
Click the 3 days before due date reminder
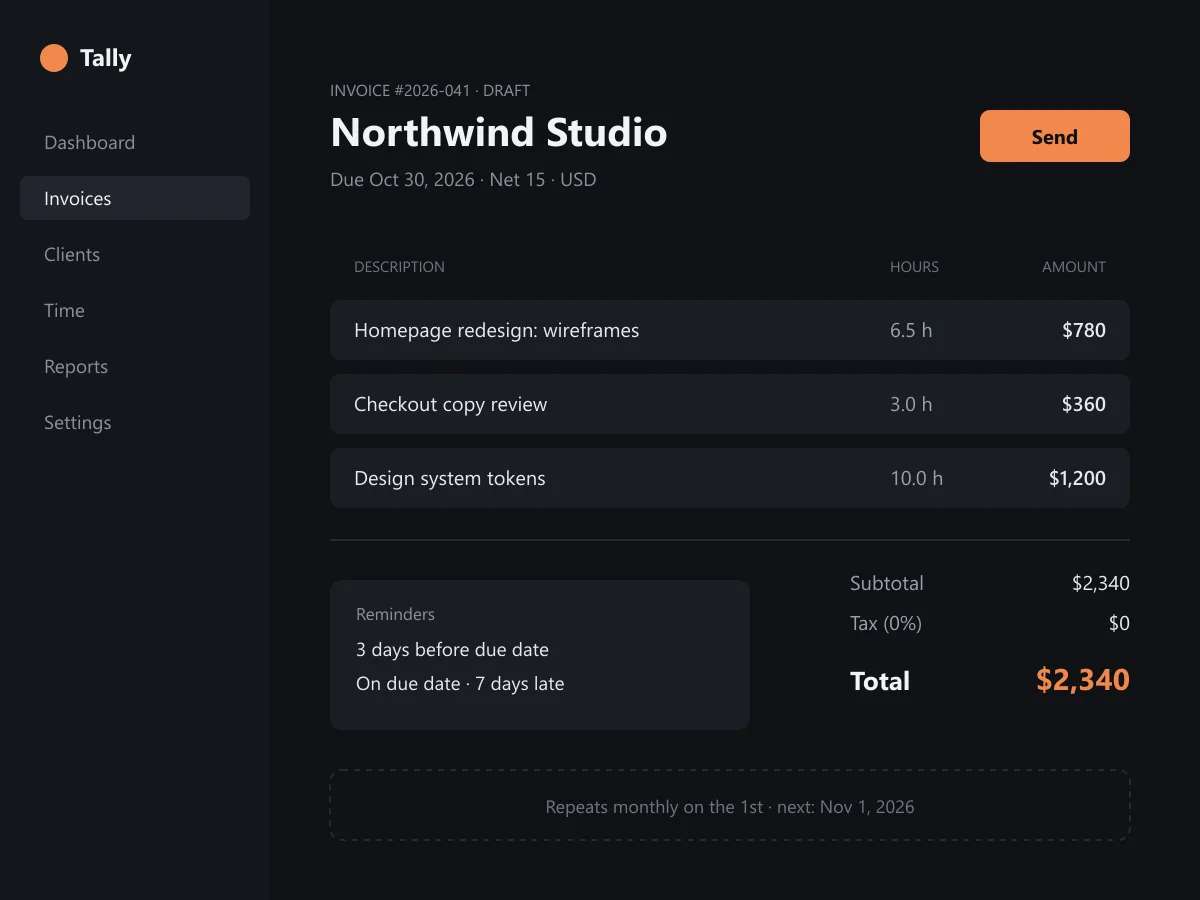pos(452,649)
